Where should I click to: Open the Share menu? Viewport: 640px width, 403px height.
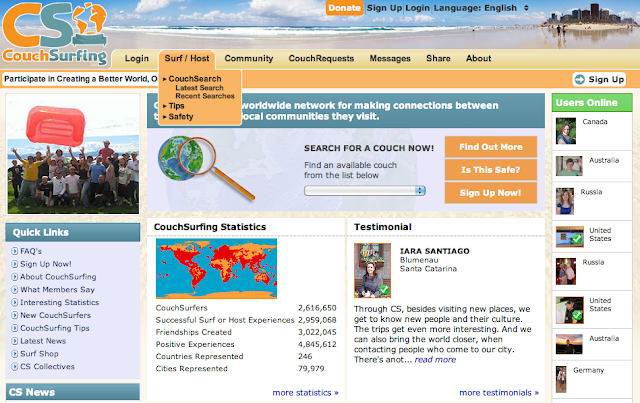(x=438, y=58)
